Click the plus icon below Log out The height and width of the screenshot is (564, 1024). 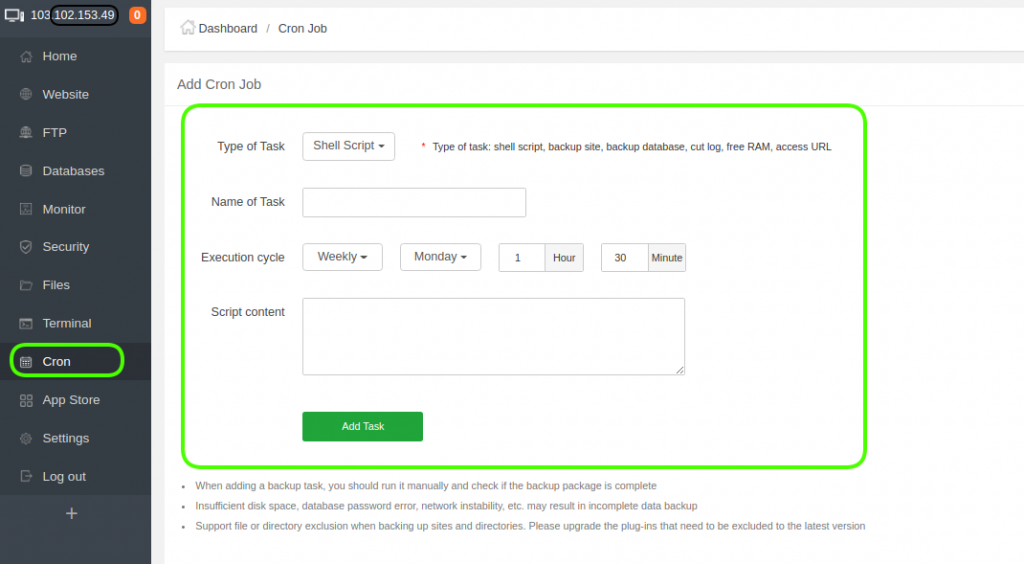pyautogui.click(x=71, y=513)
